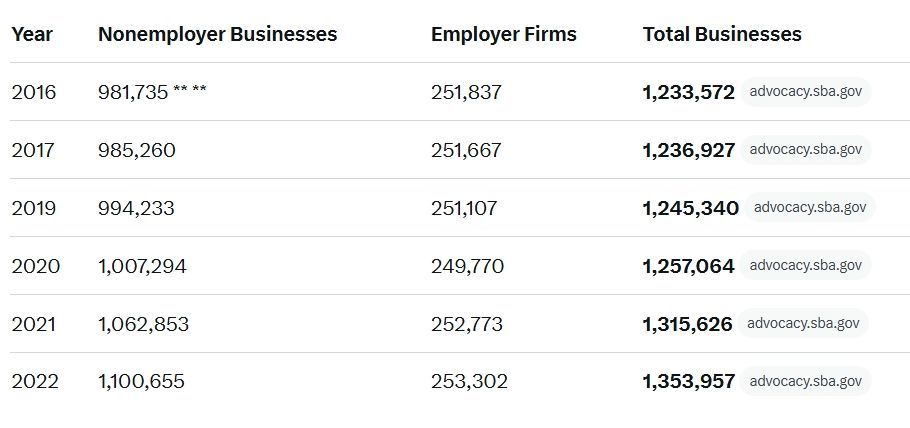Open the advocacy.sba.gov source for 2017
The width and height of the screenshot is (910, 428).
(x=805, y=150)
